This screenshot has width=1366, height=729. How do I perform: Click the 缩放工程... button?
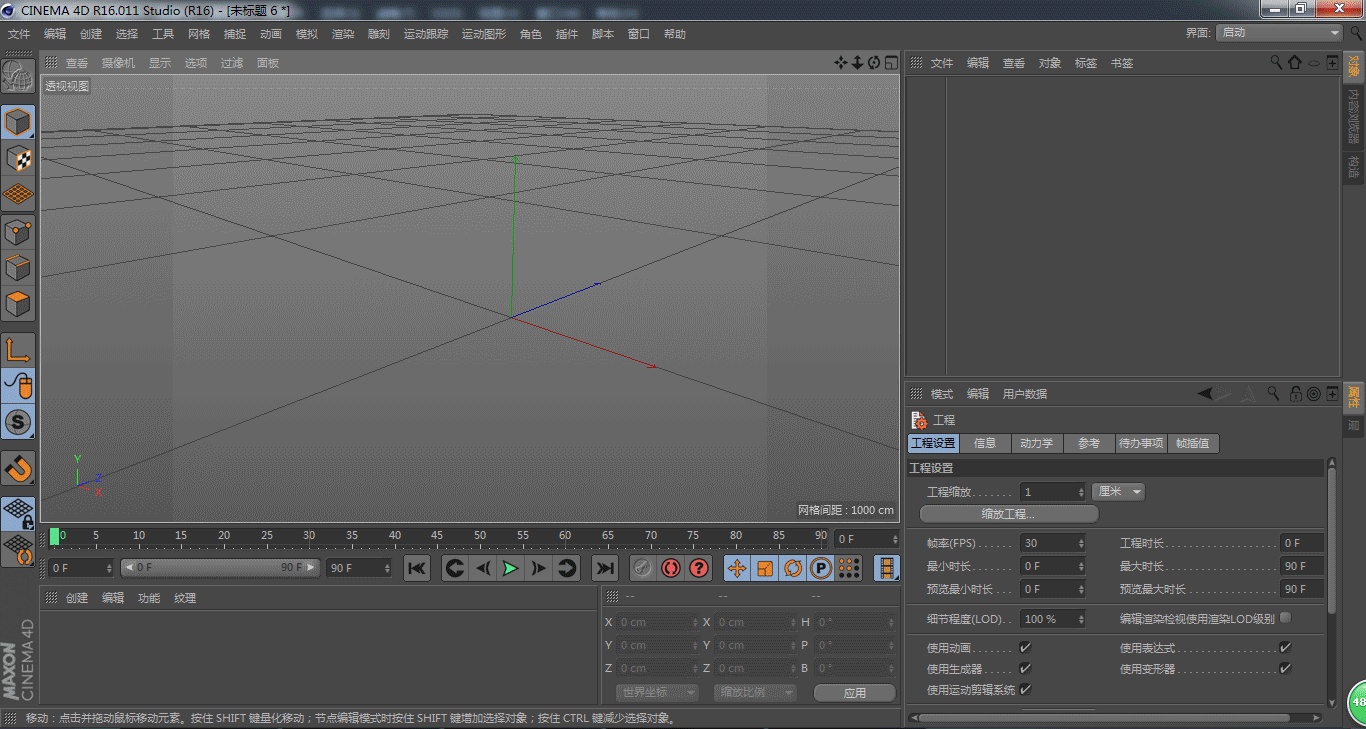1008,514
